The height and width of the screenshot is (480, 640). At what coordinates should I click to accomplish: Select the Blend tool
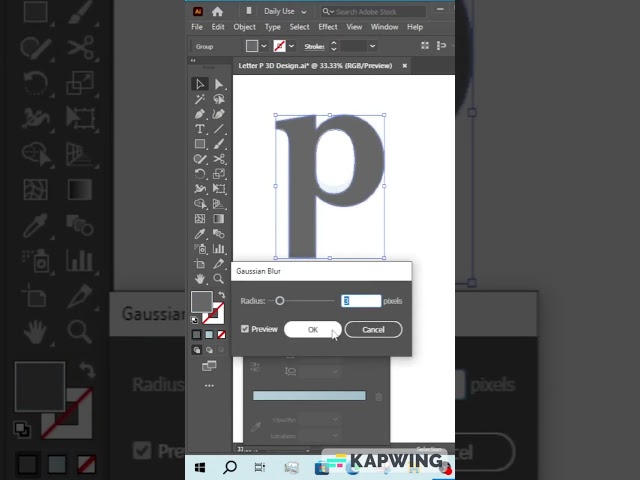[x=219, y=234]
